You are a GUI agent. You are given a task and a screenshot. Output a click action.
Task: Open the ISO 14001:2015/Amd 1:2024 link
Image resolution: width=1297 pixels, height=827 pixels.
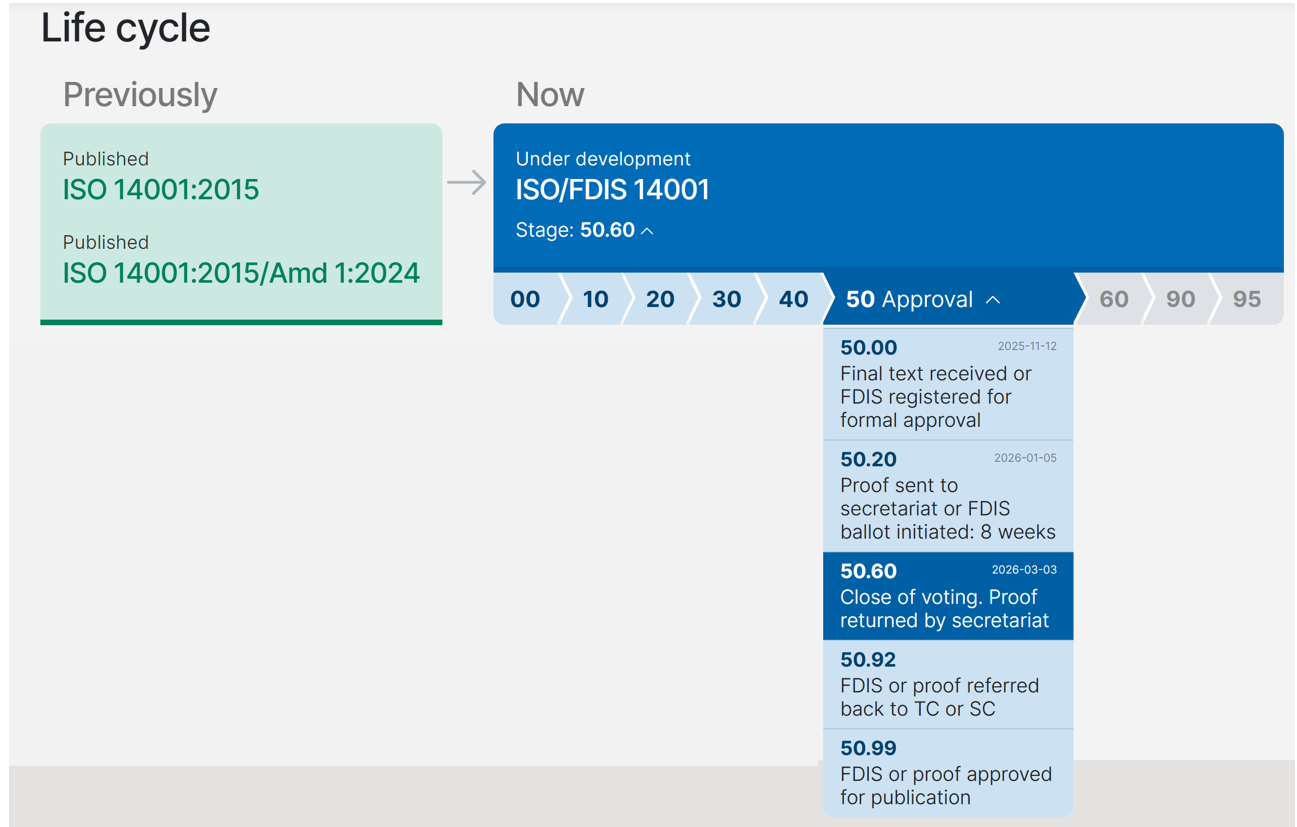coord(241,273)
